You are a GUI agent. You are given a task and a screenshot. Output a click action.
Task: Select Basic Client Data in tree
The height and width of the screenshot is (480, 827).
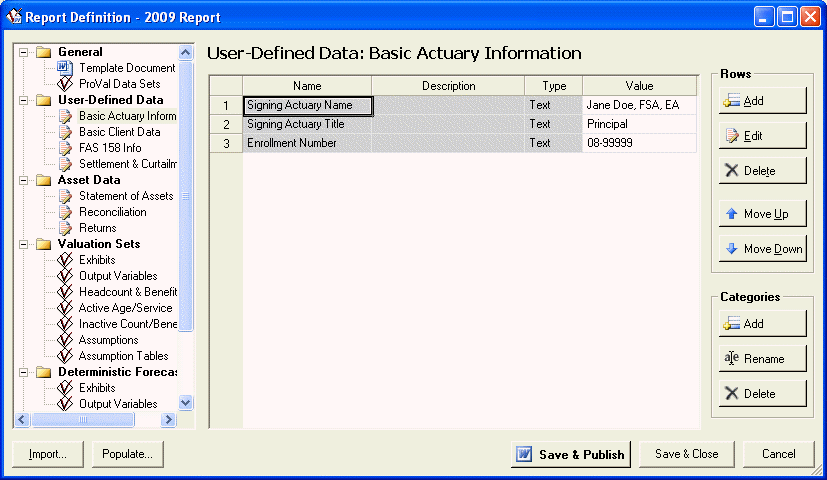click(119, 132)
